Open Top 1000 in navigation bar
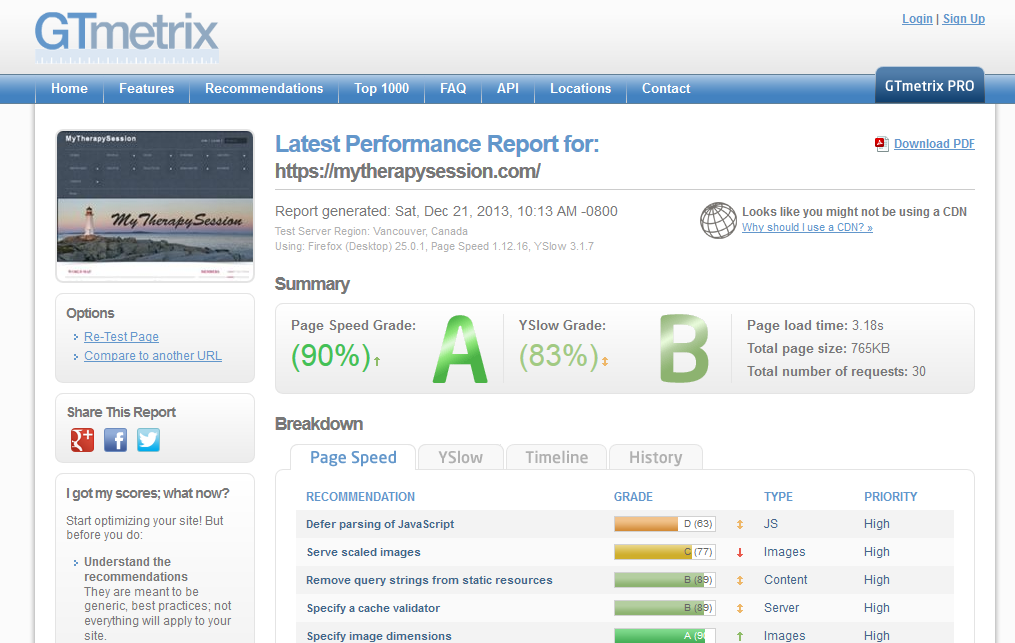 coord(381,89)
